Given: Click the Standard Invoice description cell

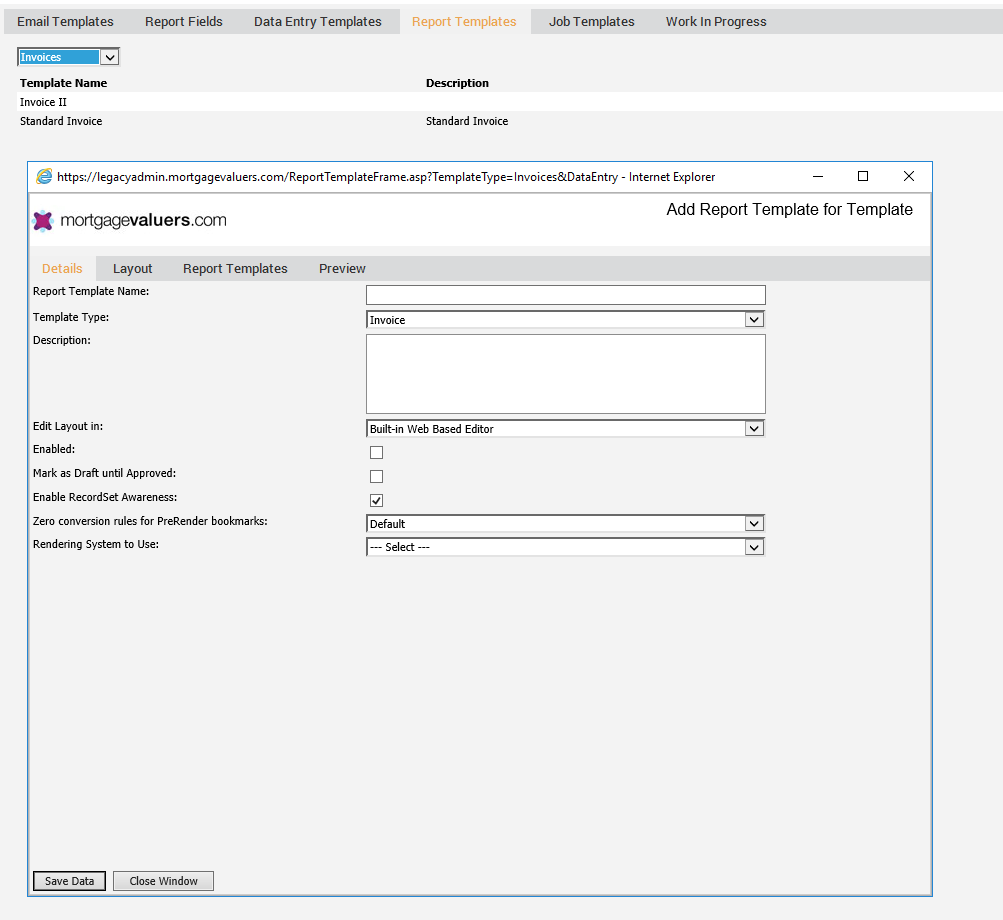Looking at the screenshot, I should pyautogui.click(x=467, y=121).
